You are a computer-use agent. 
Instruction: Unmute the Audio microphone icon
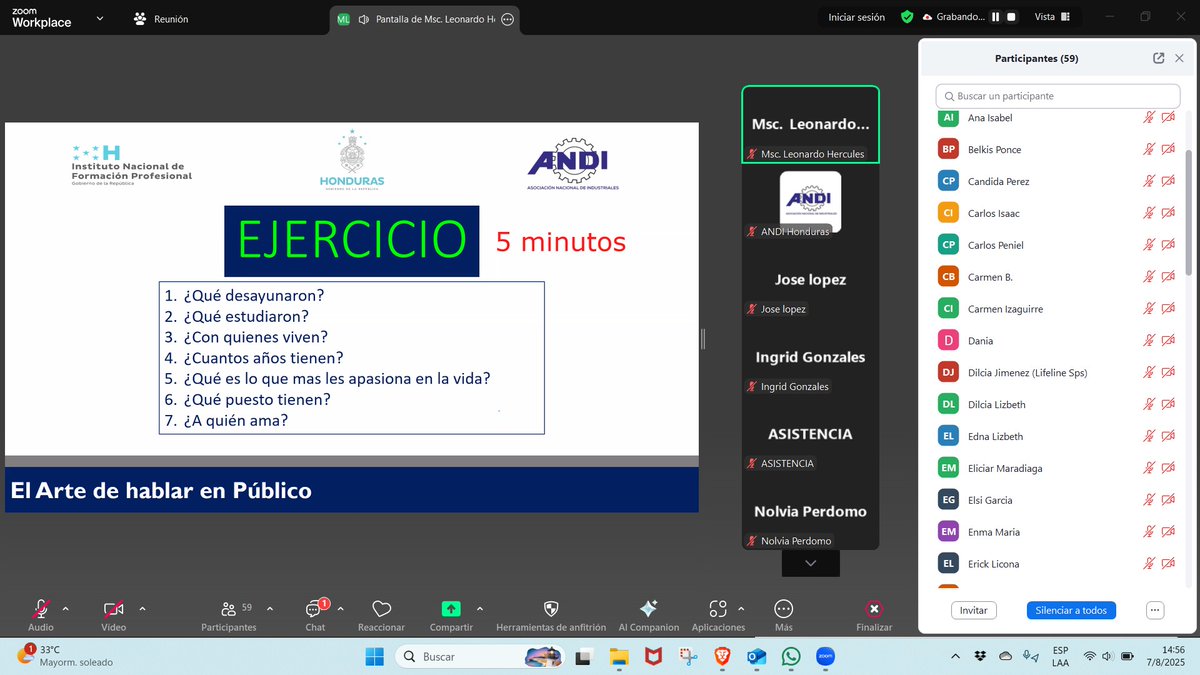[40, 608]
